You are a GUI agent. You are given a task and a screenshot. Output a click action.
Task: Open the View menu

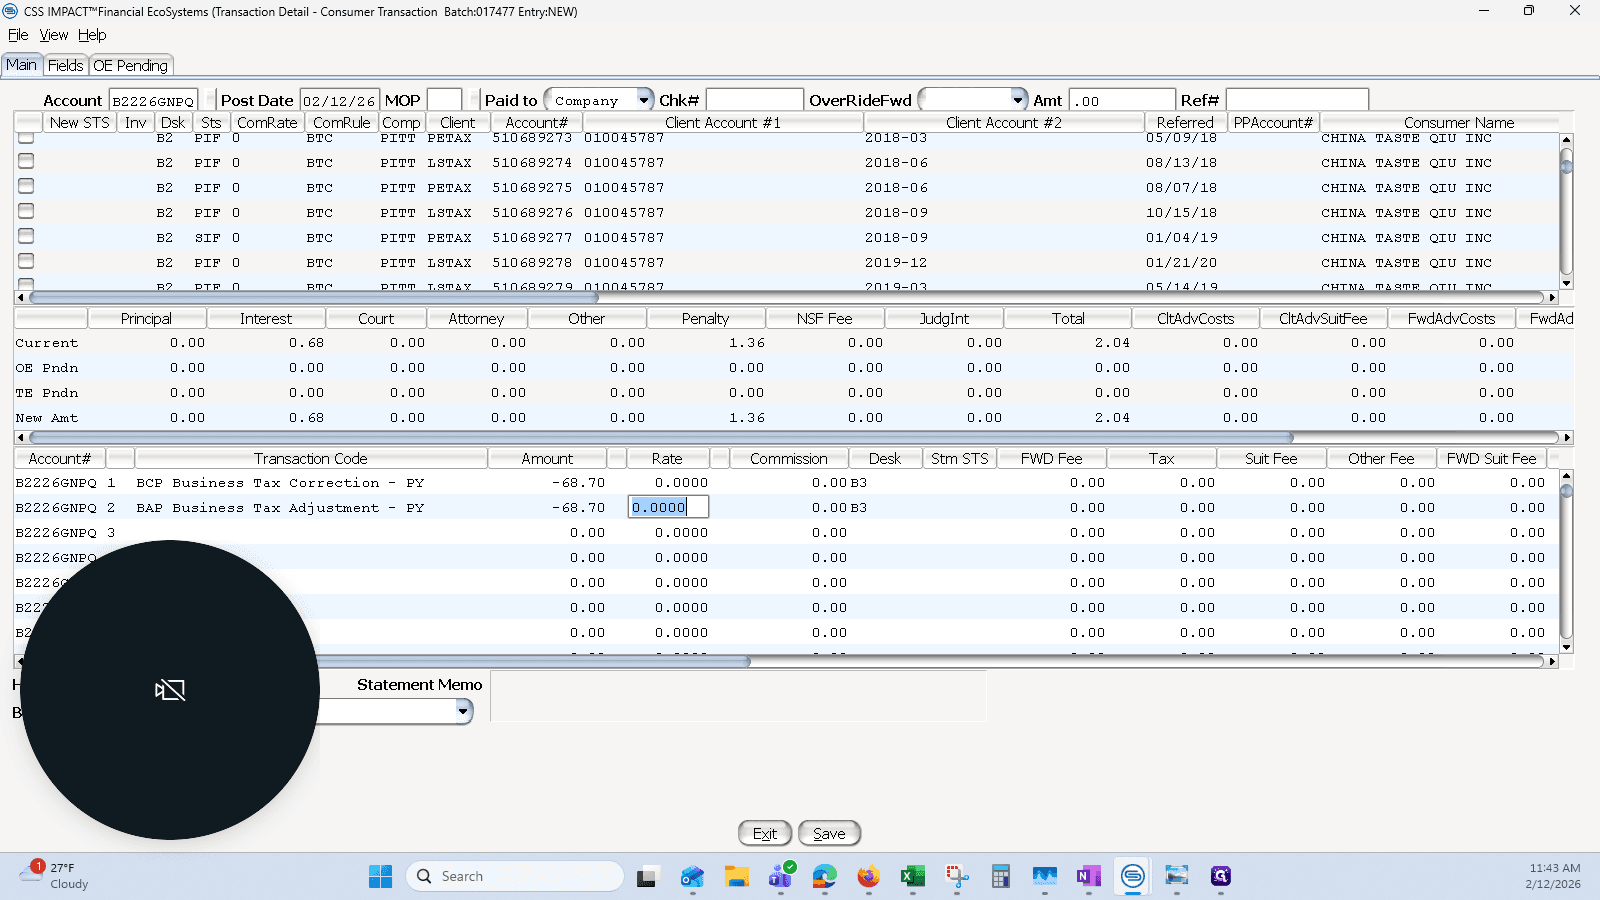[54, 35]
